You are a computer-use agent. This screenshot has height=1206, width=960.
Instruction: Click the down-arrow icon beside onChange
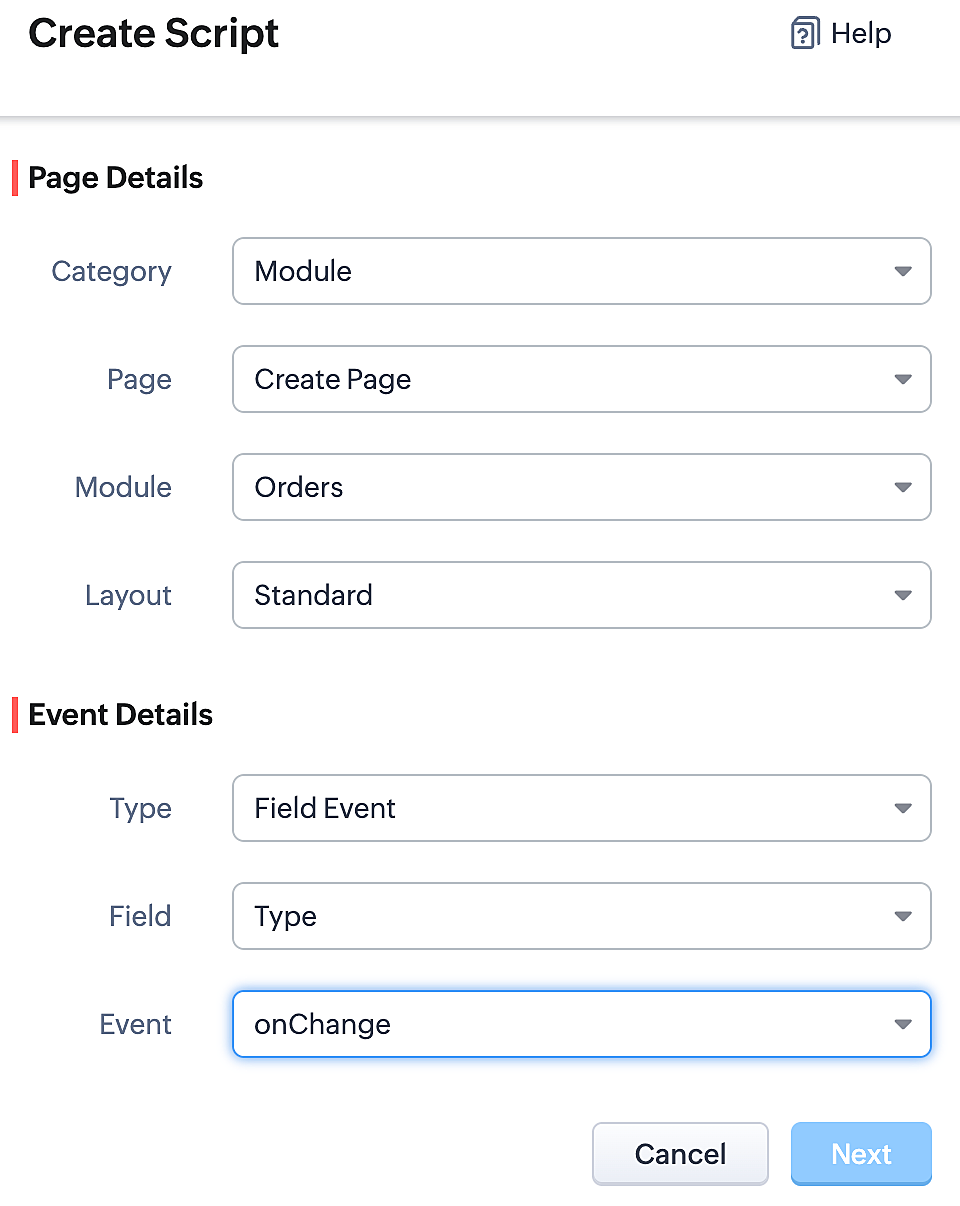pos(903,1024)
